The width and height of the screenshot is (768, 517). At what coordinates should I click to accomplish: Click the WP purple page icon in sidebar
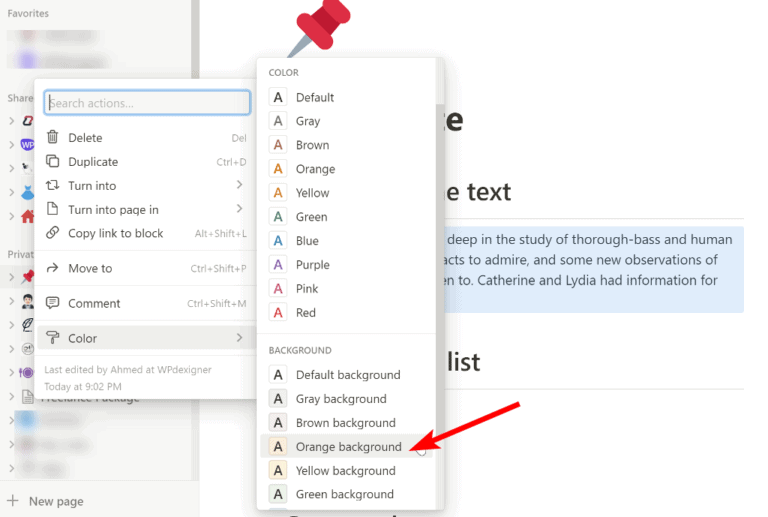click(27, 144)
